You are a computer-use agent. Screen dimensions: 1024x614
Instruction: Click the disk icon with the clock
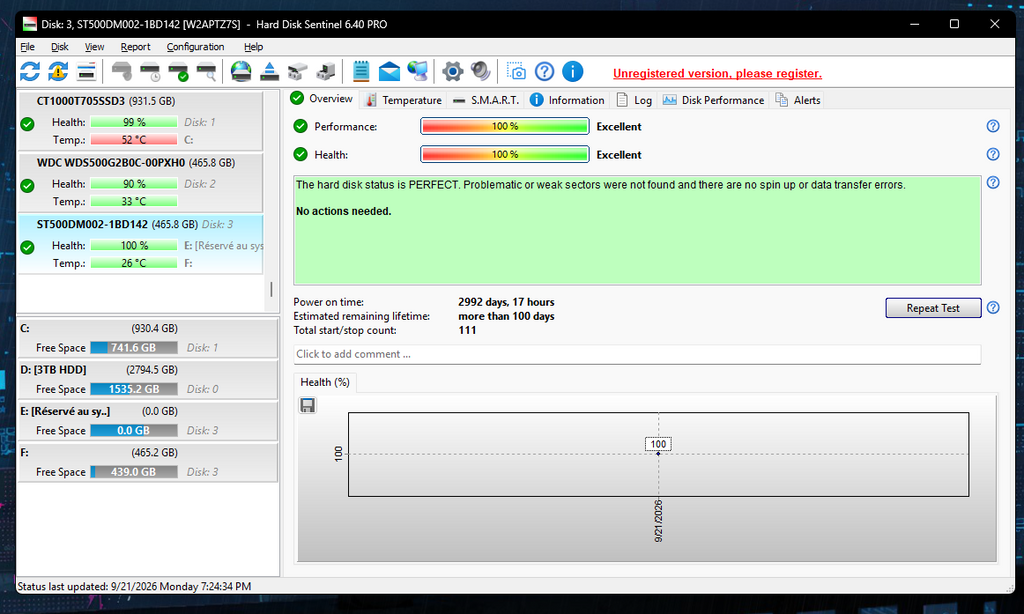point(150,71)
